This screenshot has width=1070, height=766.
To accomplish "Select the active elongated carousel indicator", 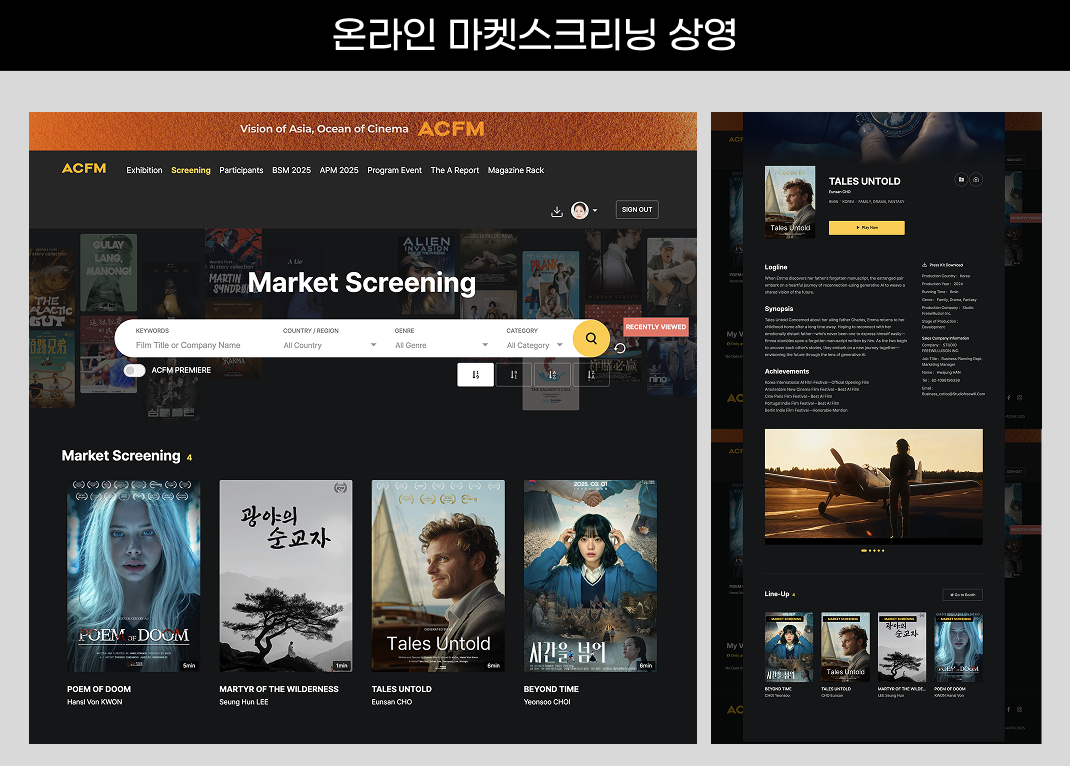I will (x=865, y=550).
